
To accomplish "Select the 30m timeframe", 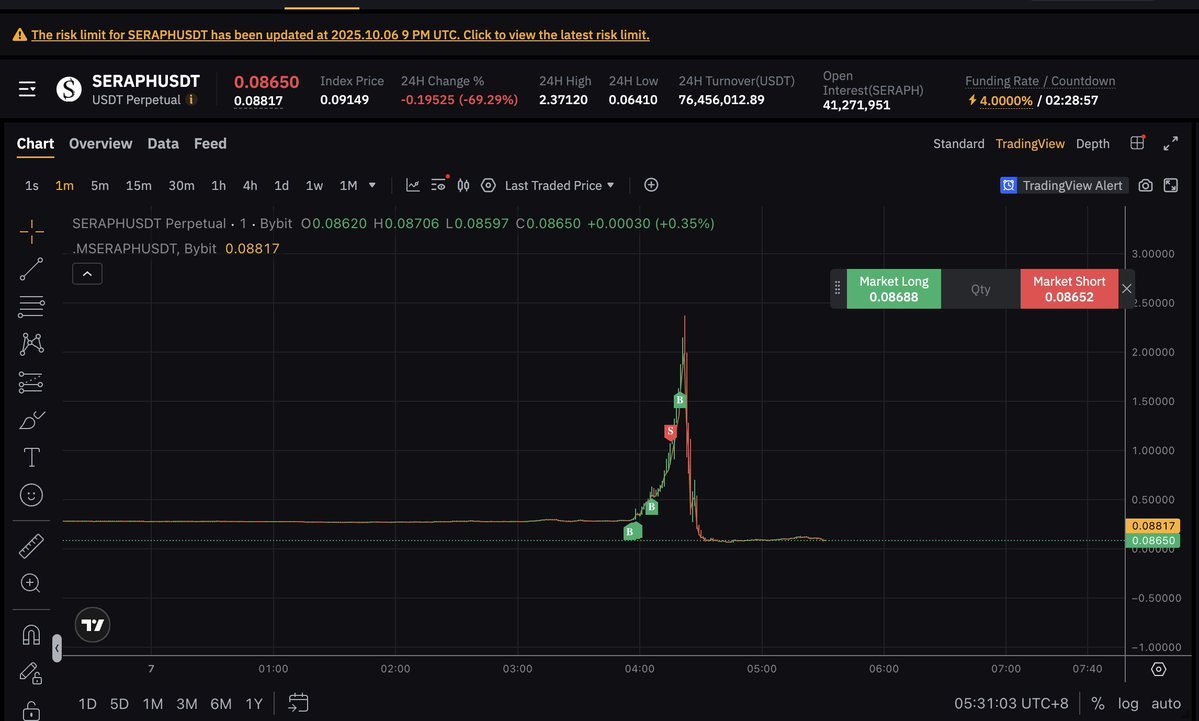I will 181,185.
